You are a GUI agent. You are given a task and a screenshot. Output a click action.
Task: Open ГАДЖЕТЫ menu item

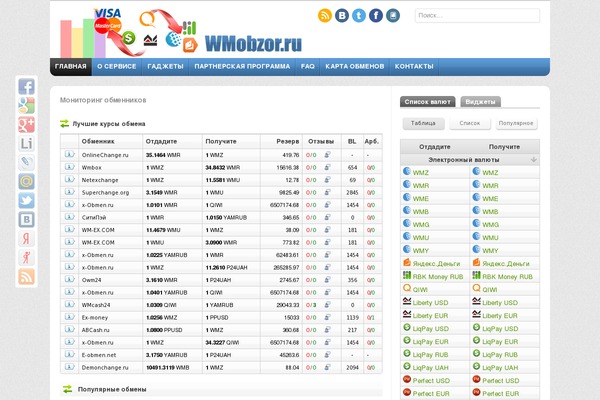click(165, 67)
